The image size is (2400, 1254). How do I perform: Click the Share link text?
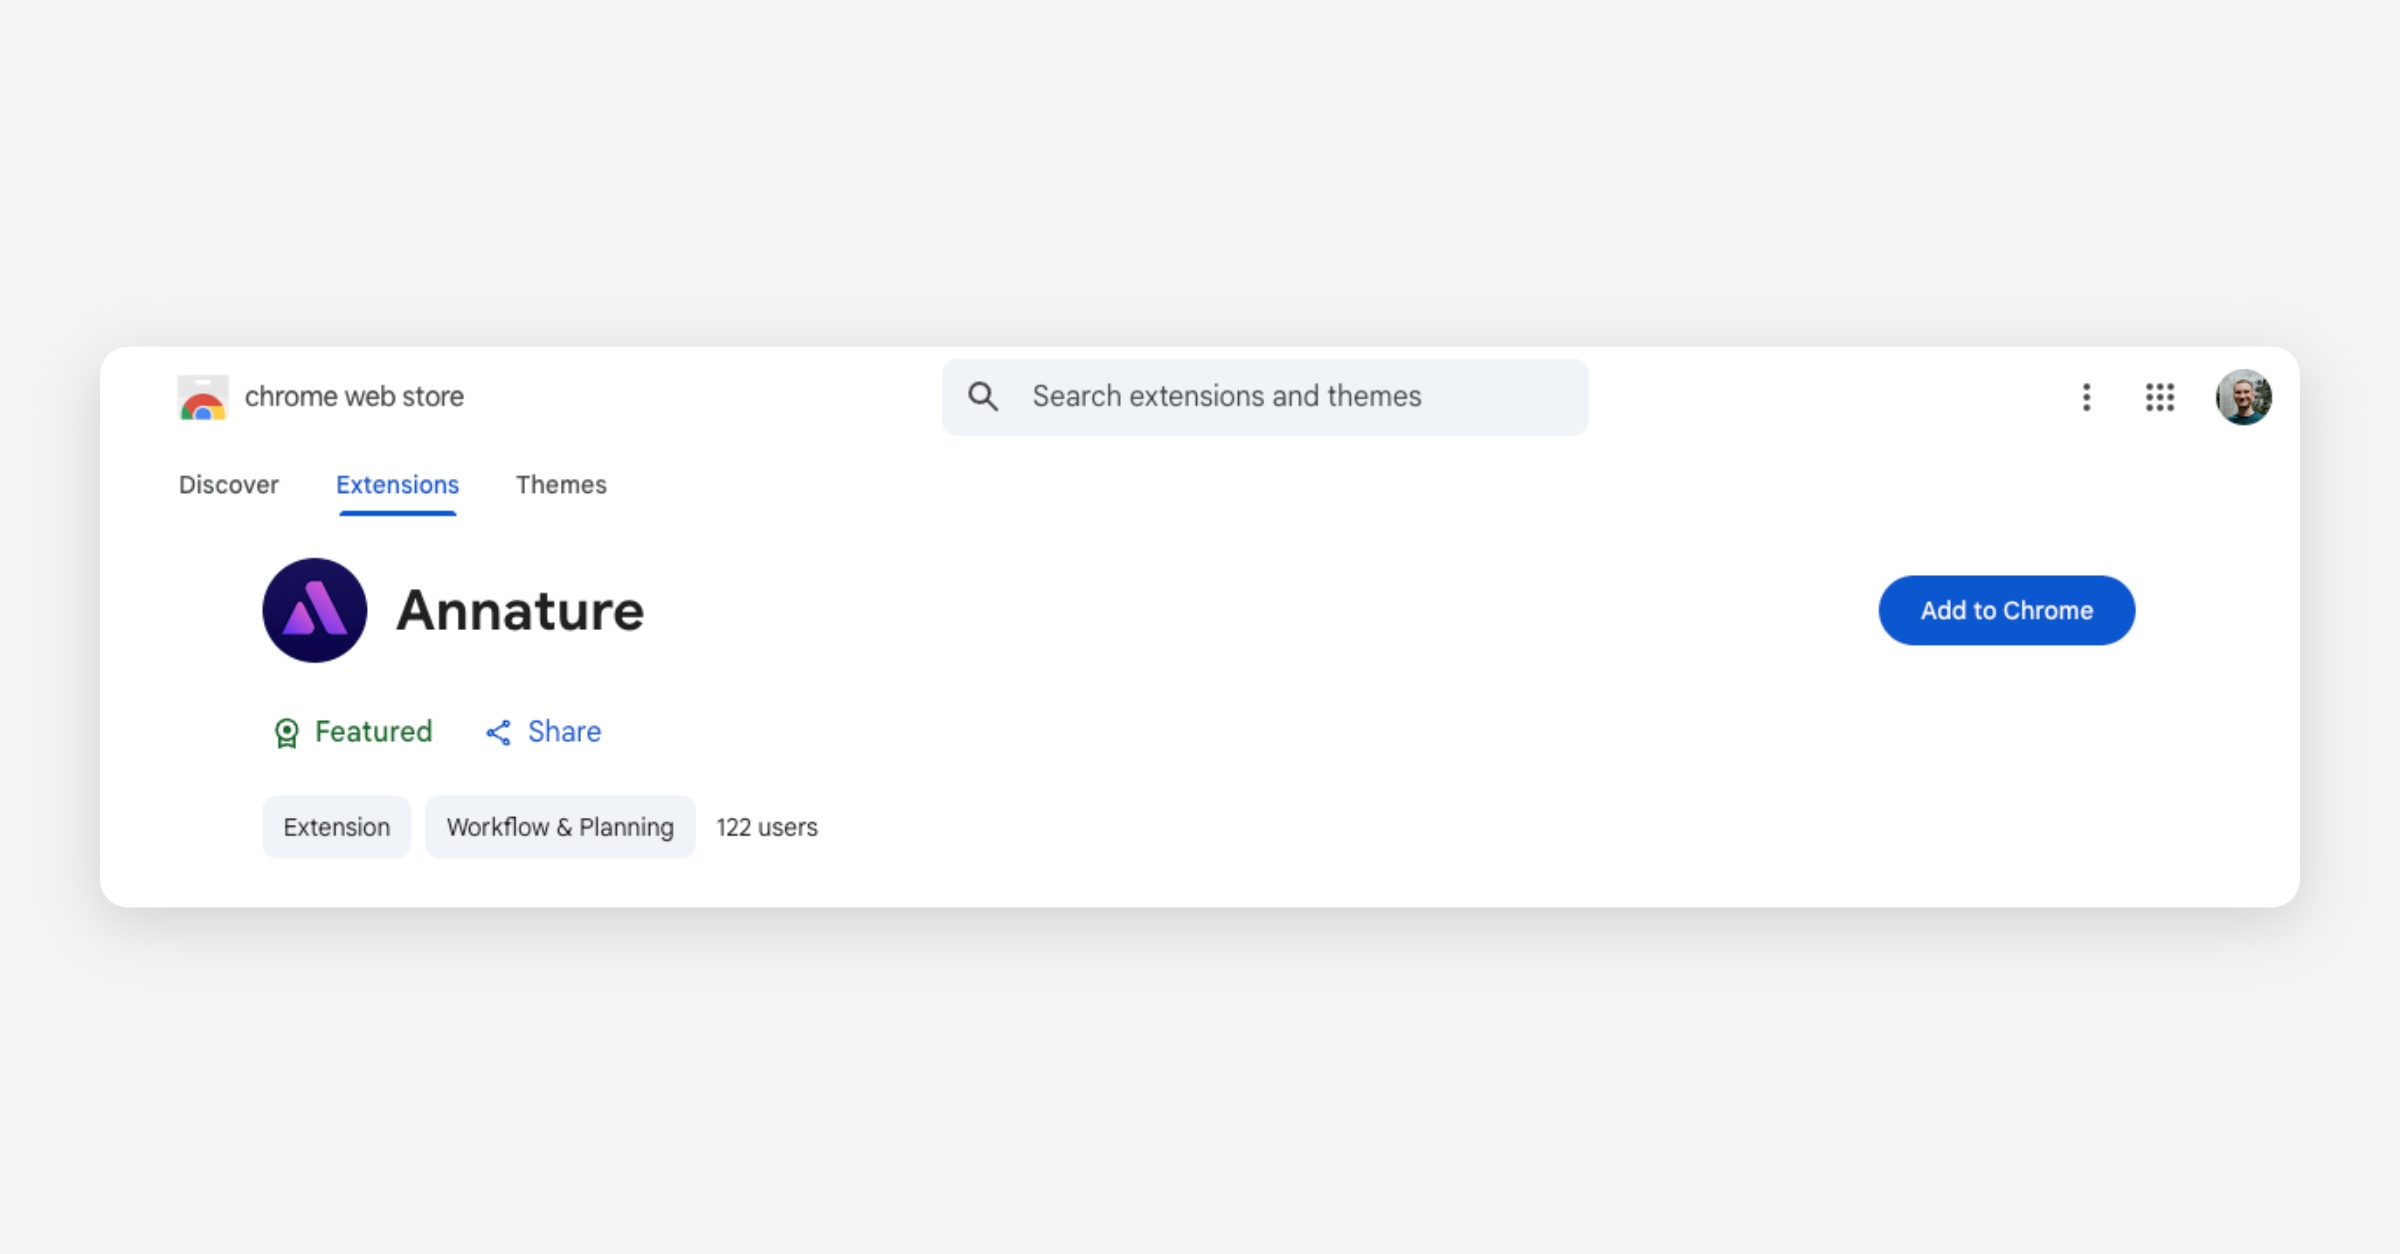pyautogui.click(x=564, y=732)
